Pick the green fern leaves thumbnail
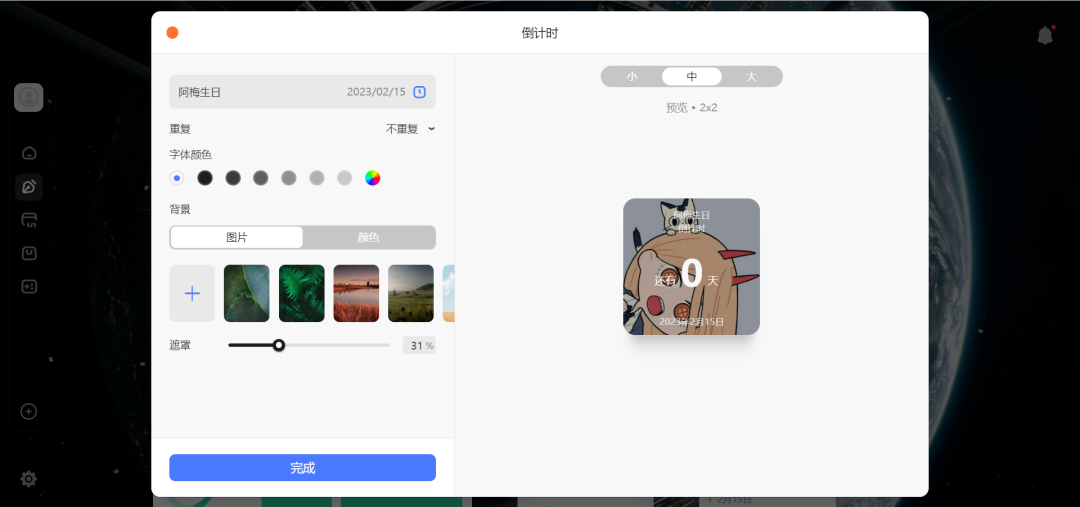This screenshot has width=1080, height=507. point(302,293)
